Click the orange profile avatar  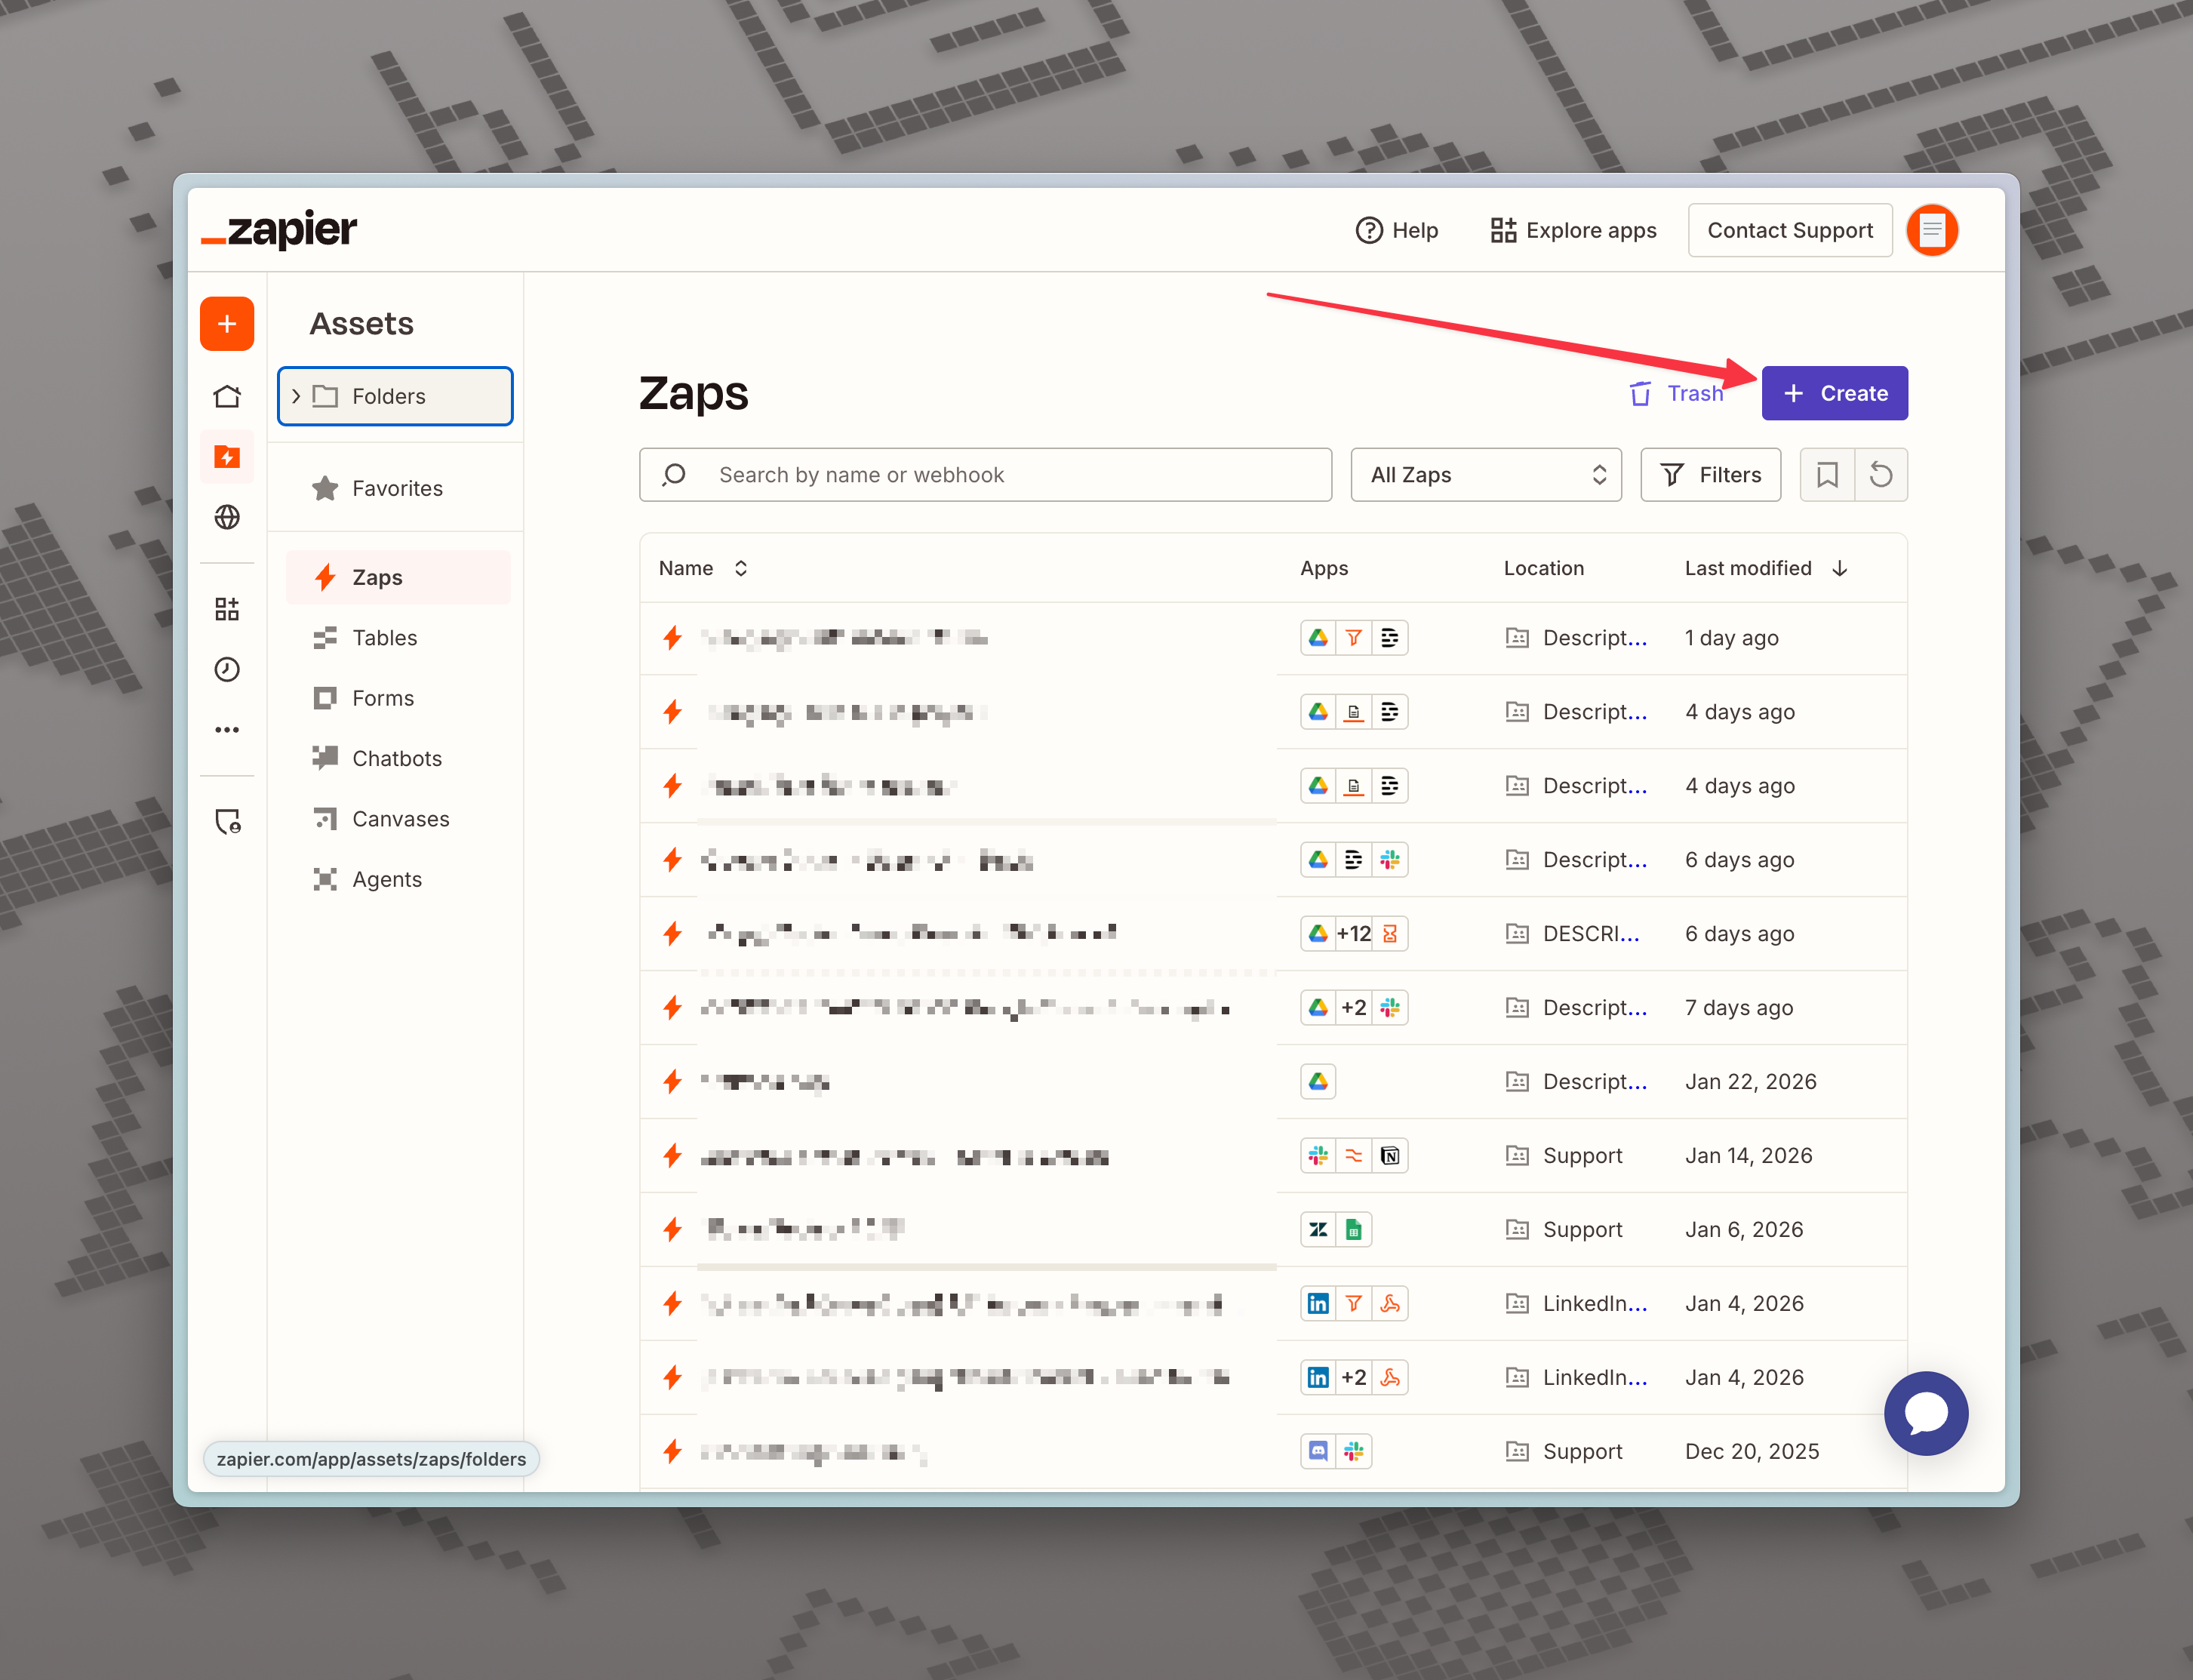click(x=1931, y=231)
